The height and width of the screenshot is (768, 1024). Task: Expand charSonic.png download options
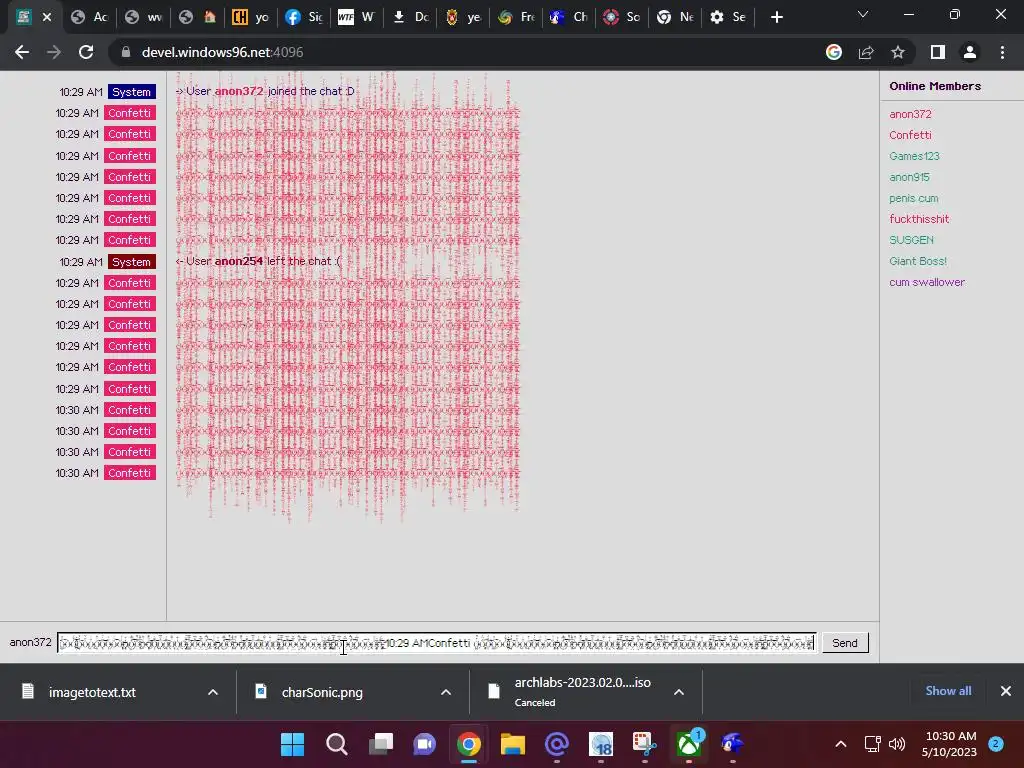click(446, 692)
